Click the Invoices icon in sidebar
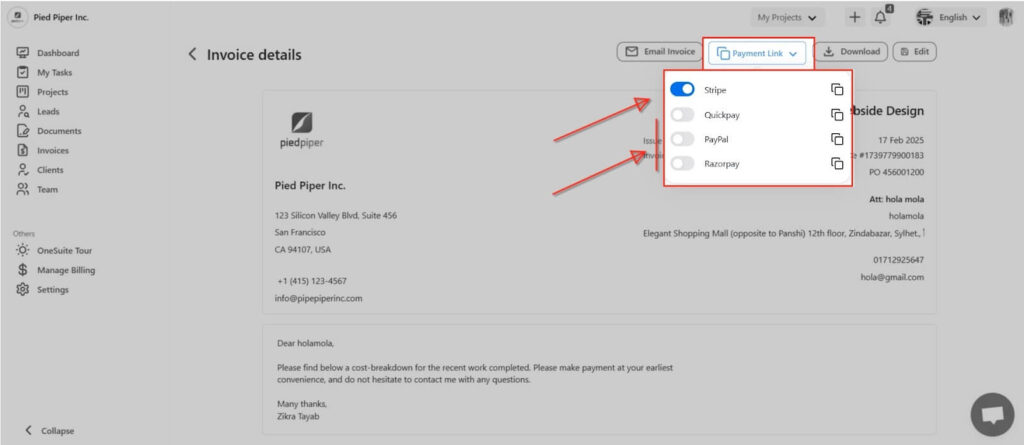 point(23,150)
